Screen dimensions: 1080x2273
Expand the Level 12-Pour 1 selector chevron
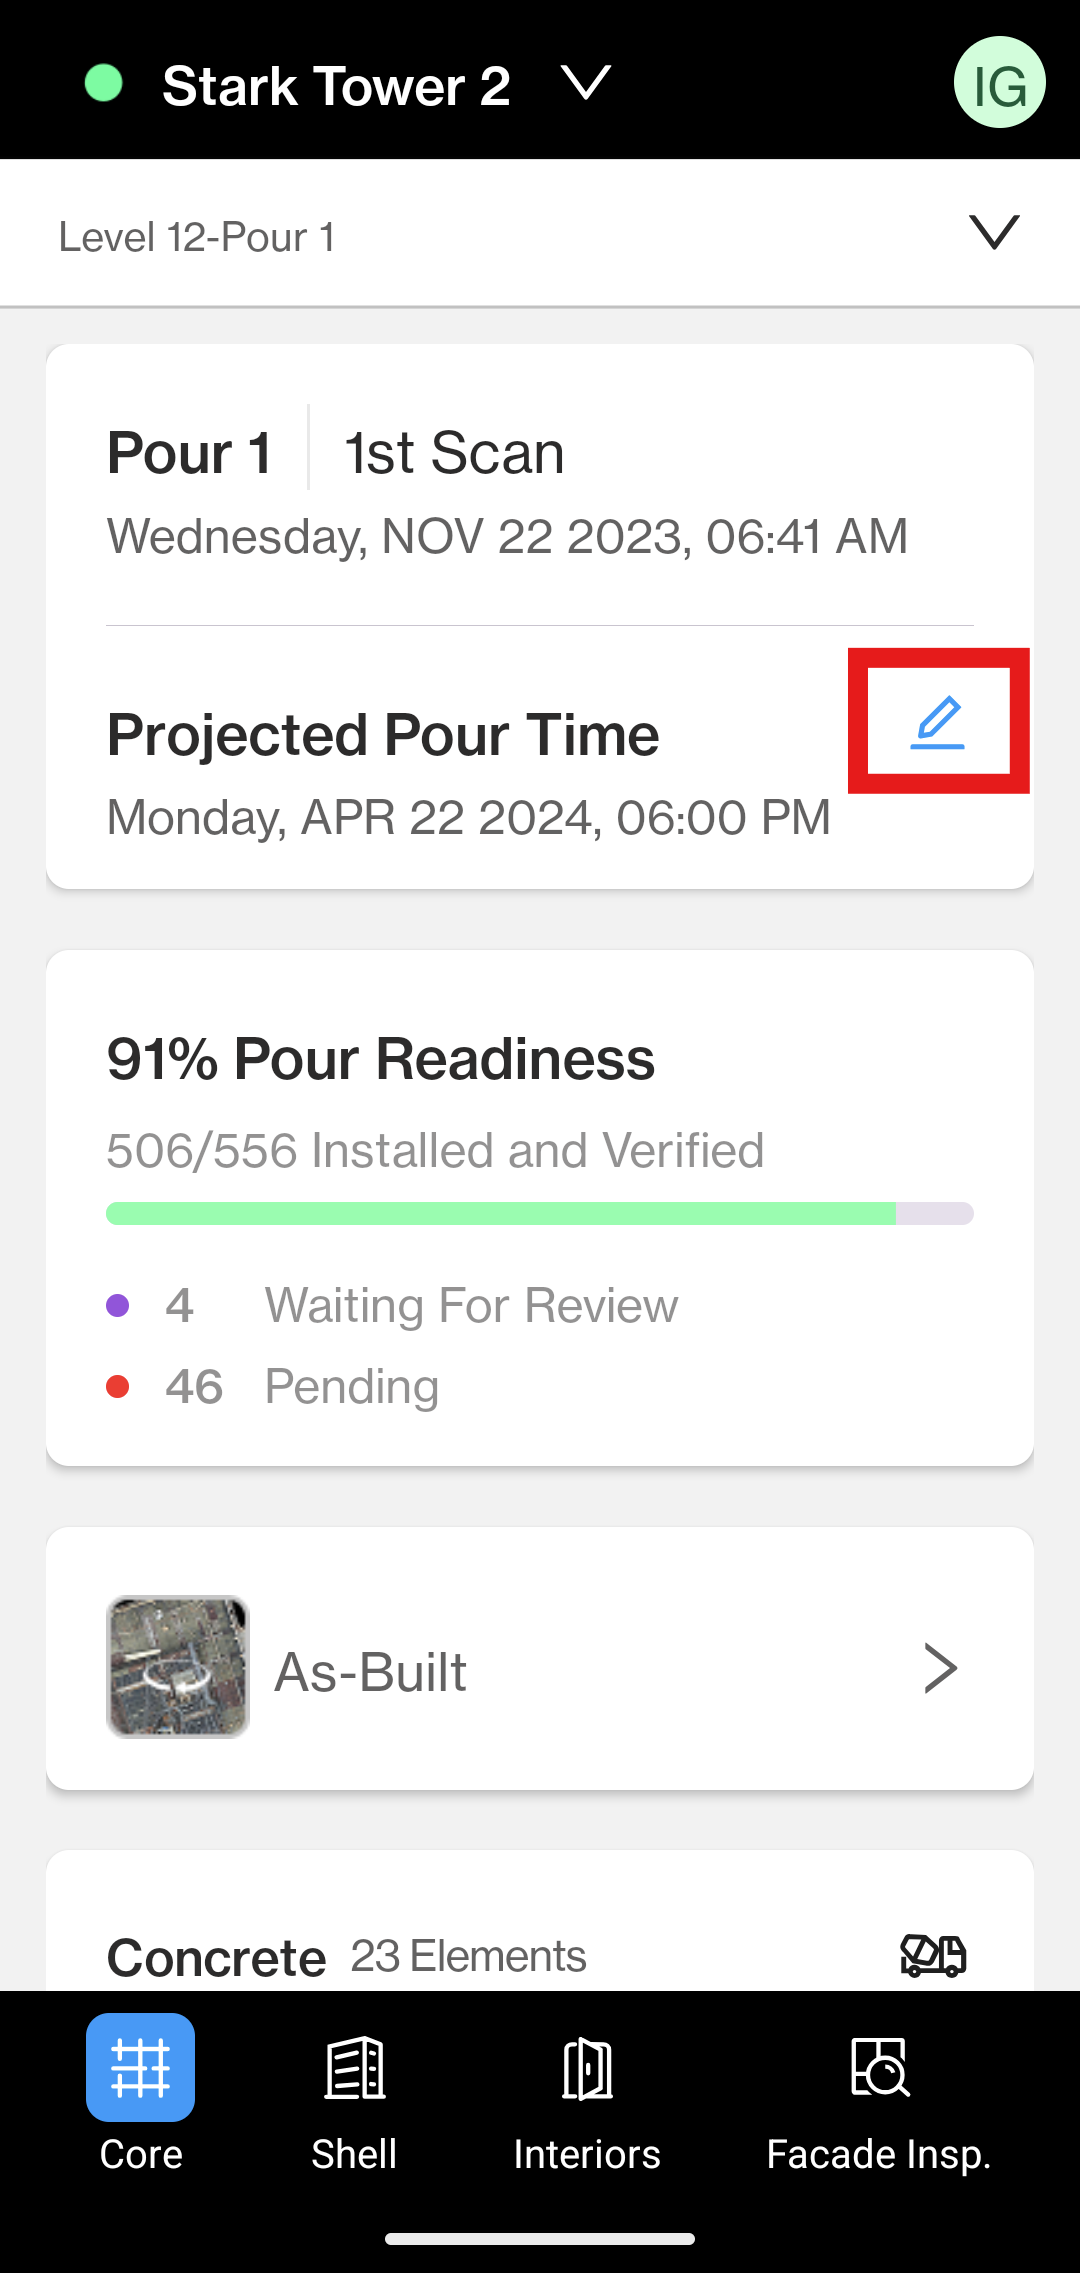point(994,232)
